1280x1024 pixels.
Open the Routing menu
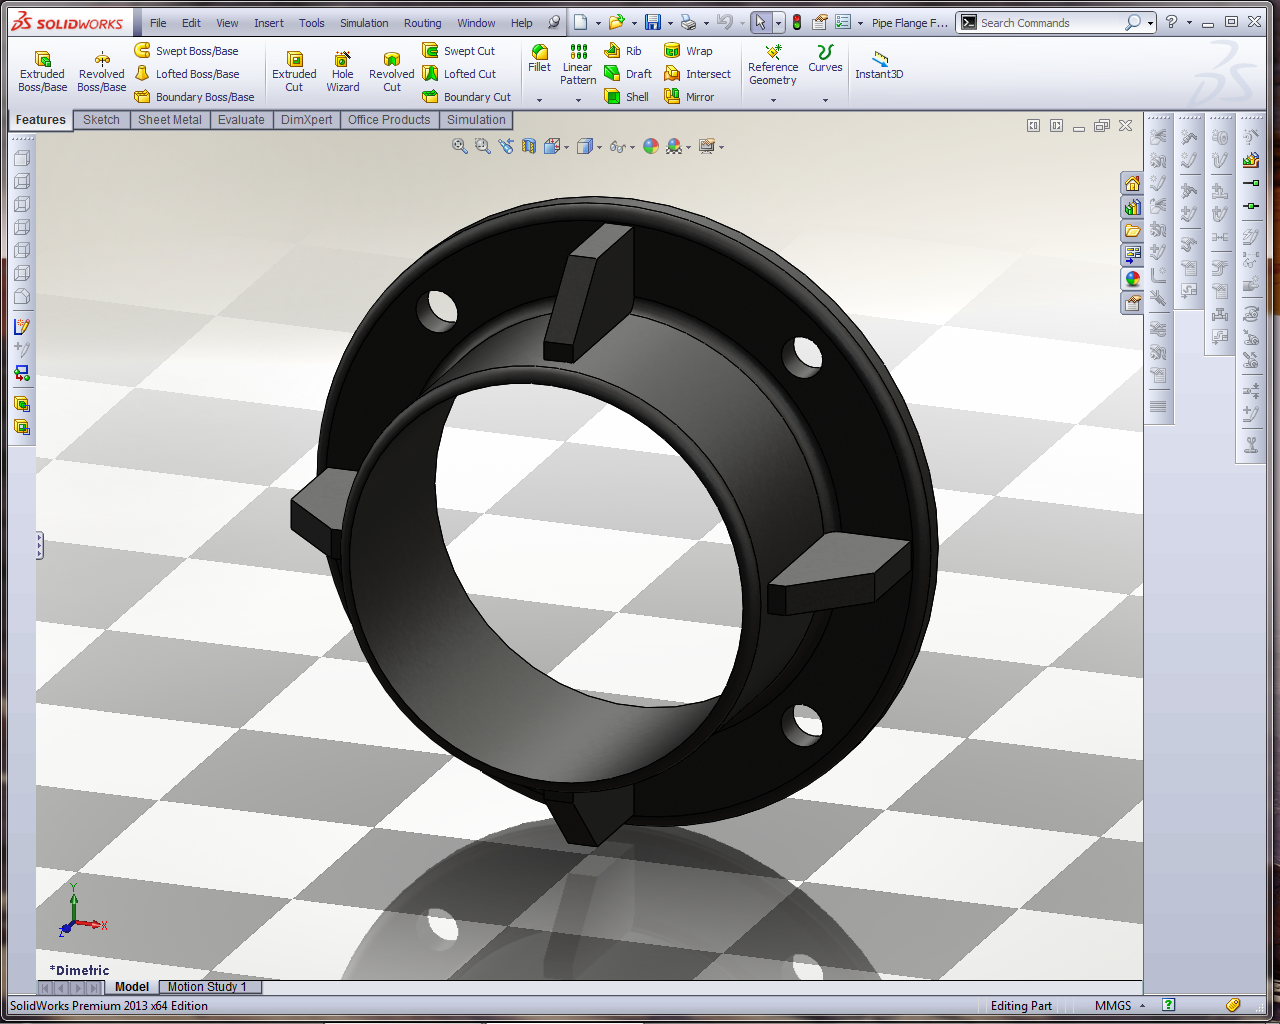pos(422,23)
